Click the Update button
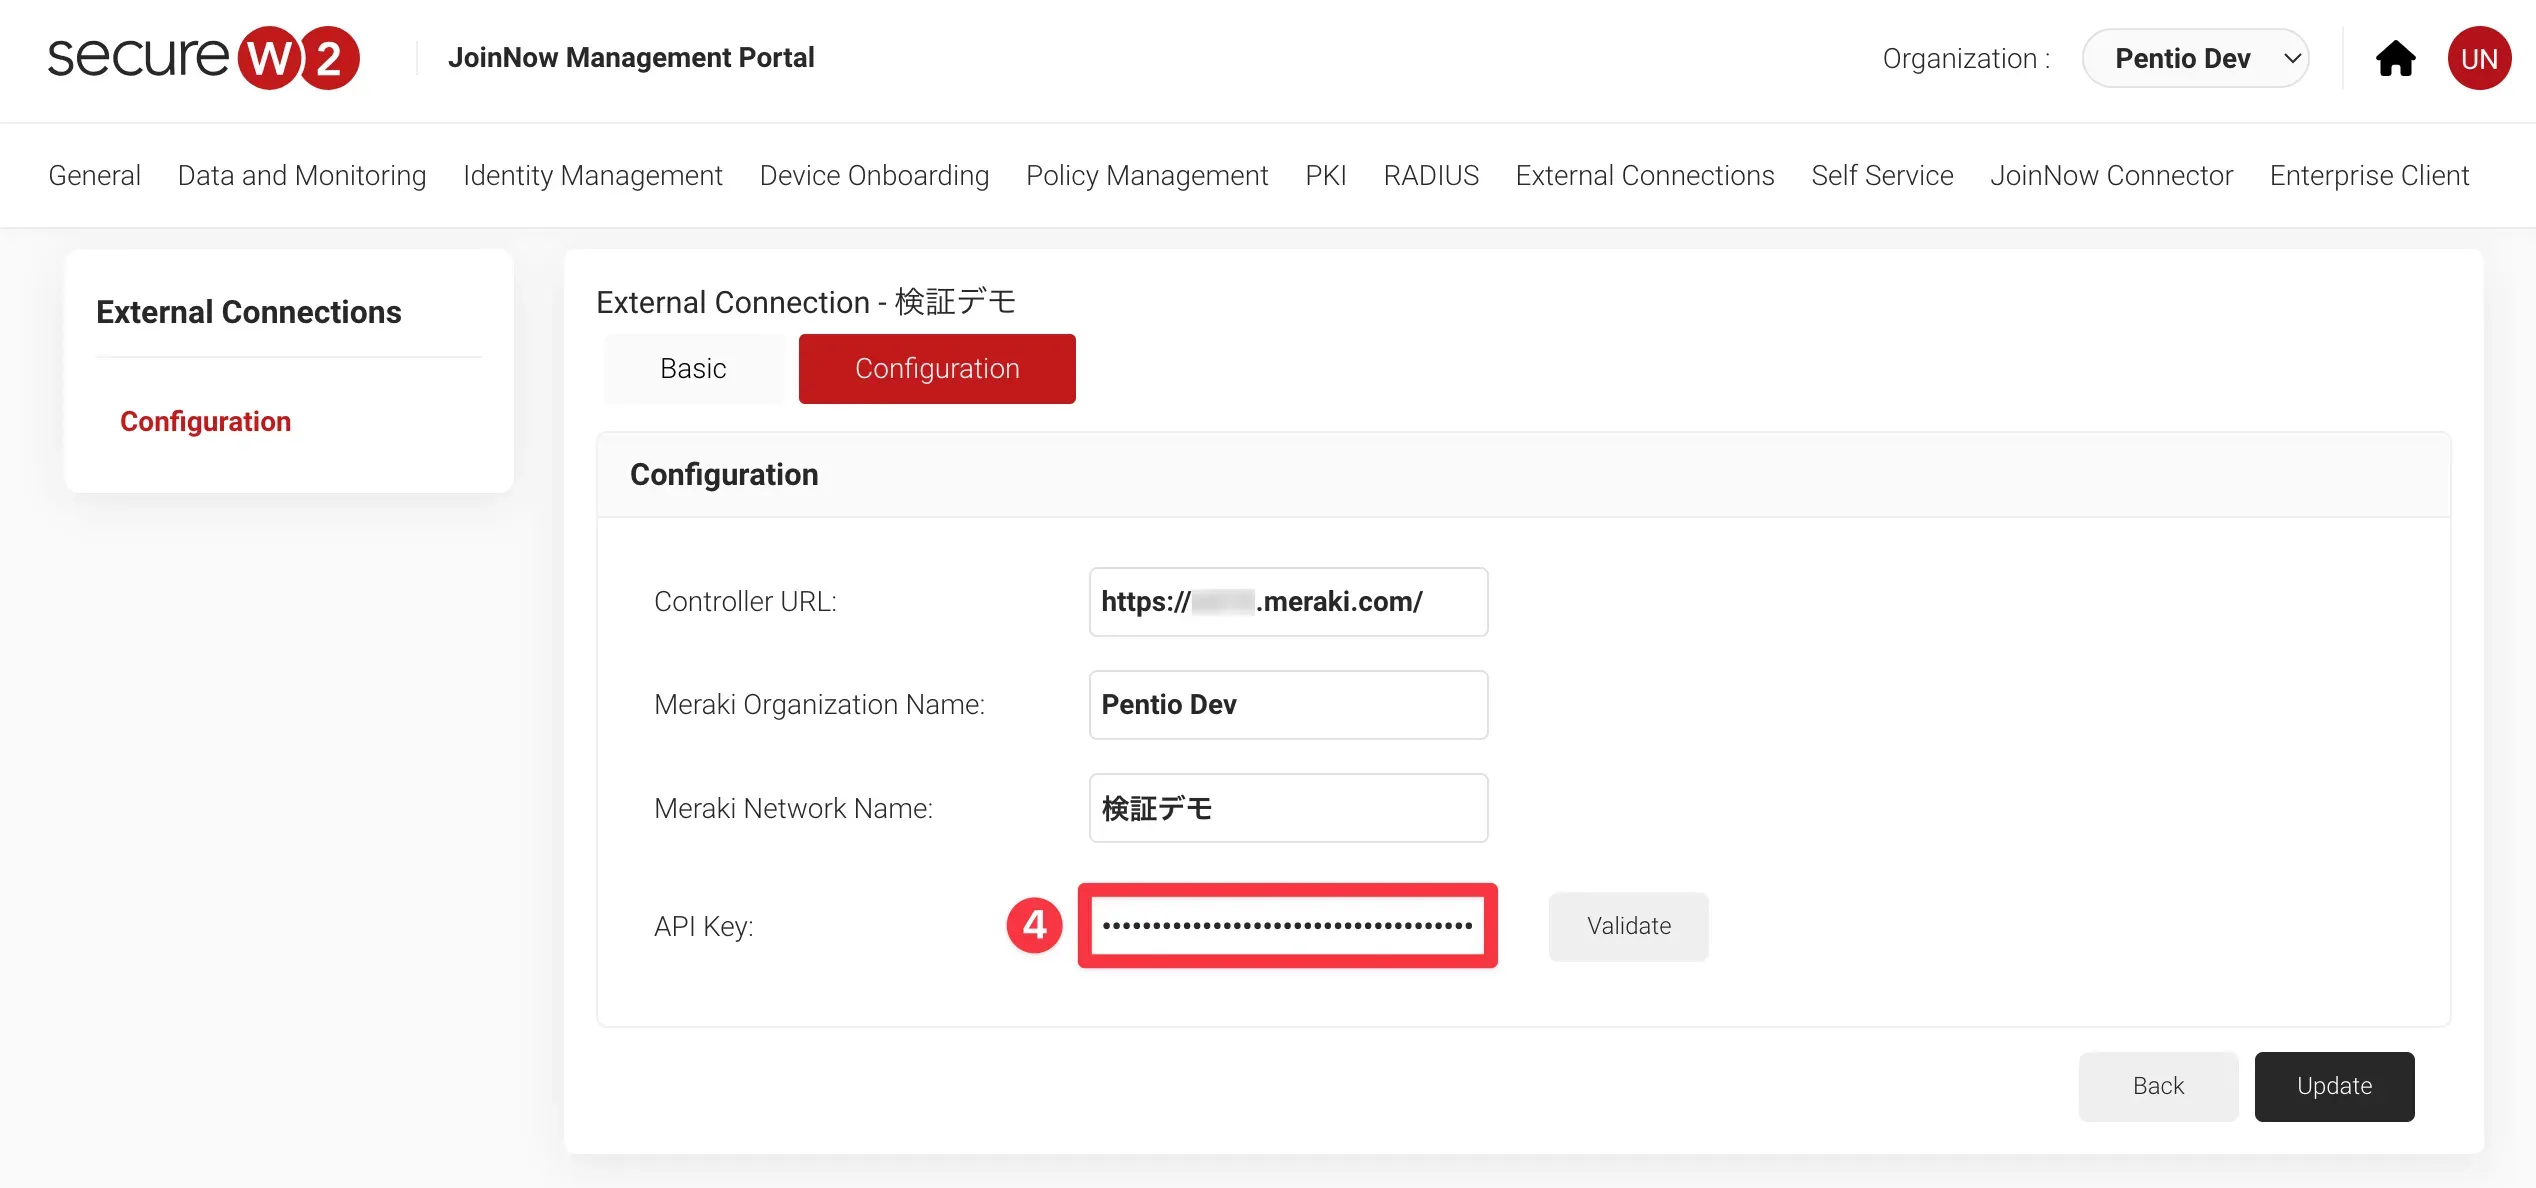Screen dimensions: 2536x1188 coord(2333,1086)
